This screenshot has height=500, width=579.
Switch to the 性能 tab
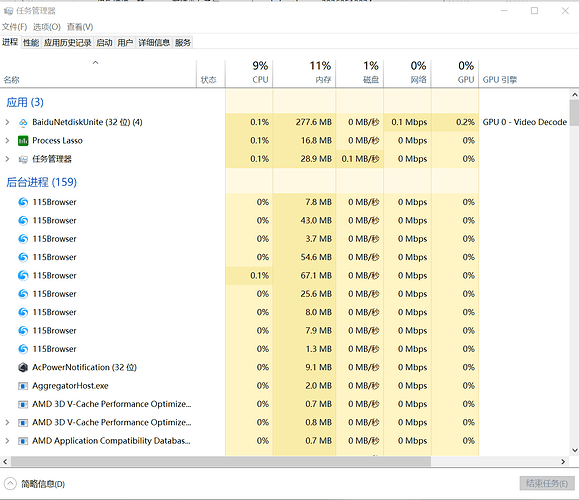coord(31,43)
